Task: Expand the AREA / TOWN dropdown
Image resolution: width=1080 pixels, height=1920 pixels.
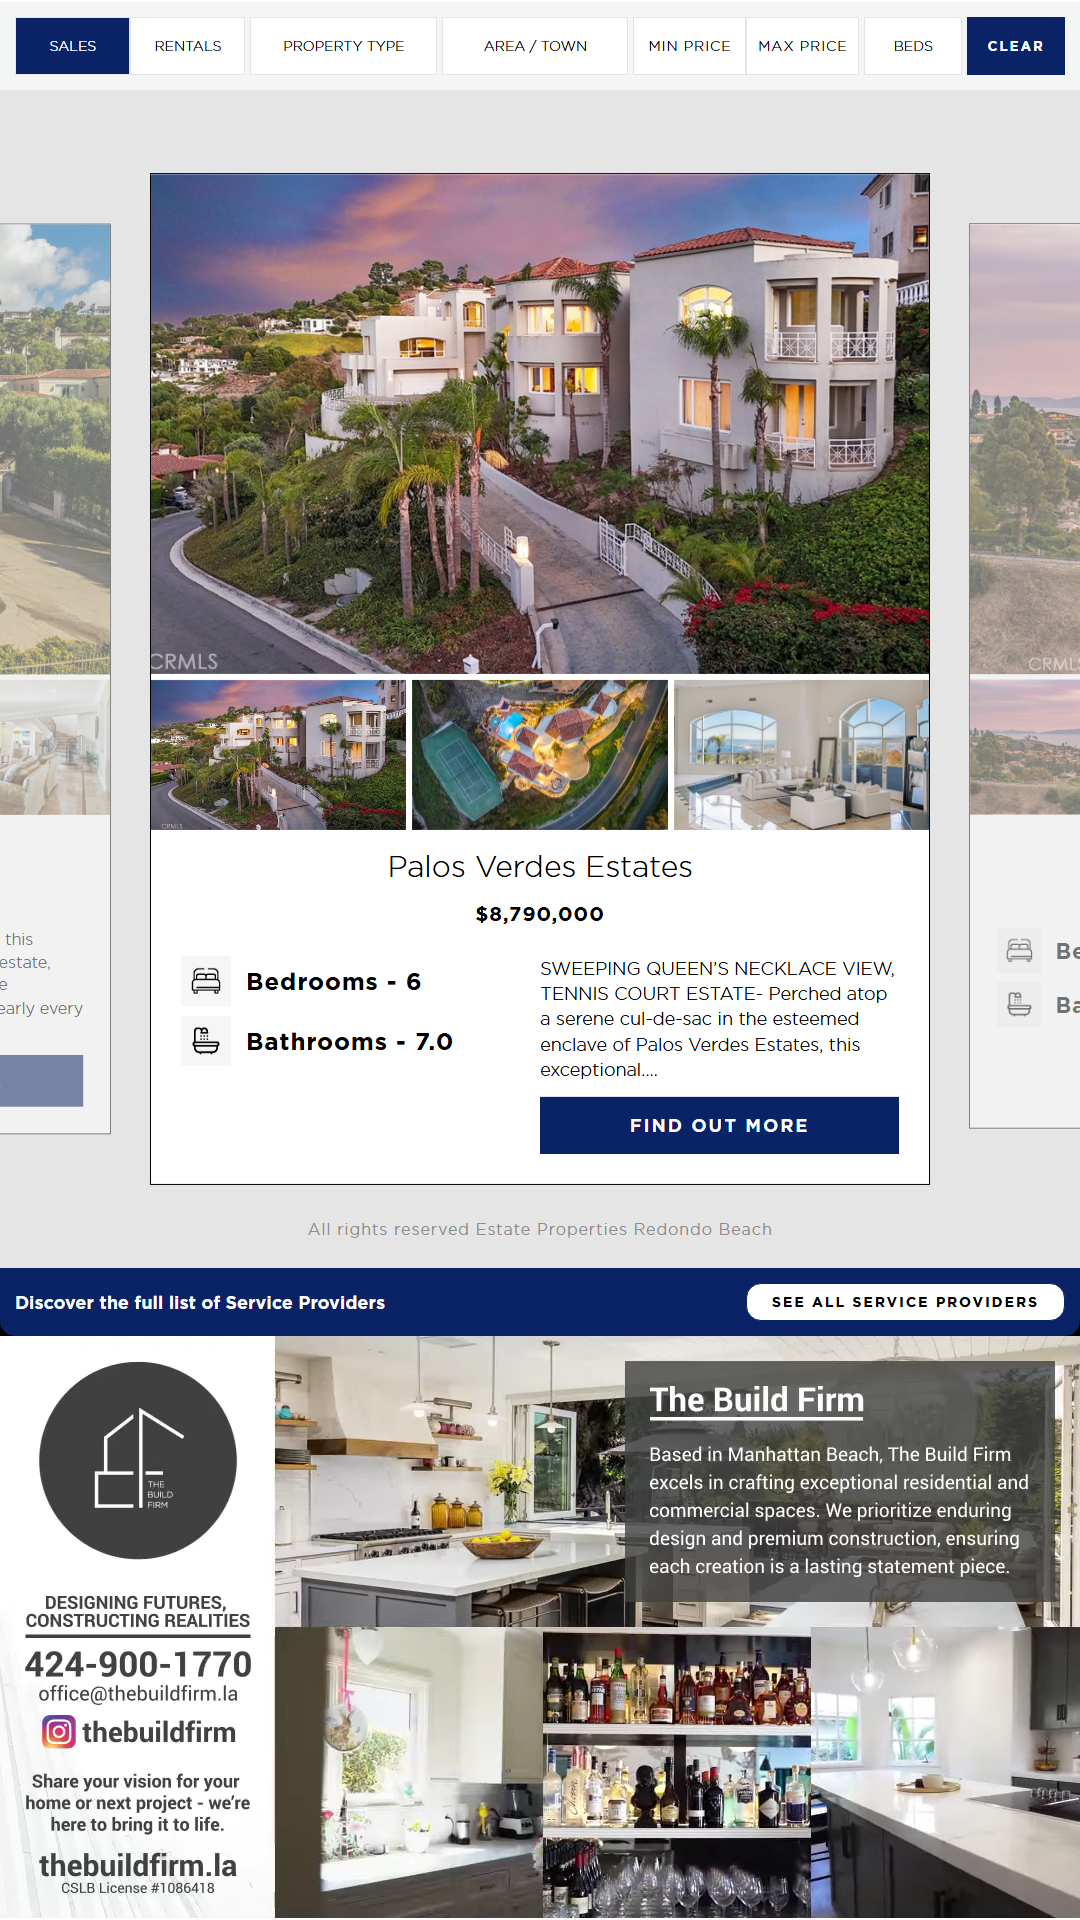Action: coord(535,46)
